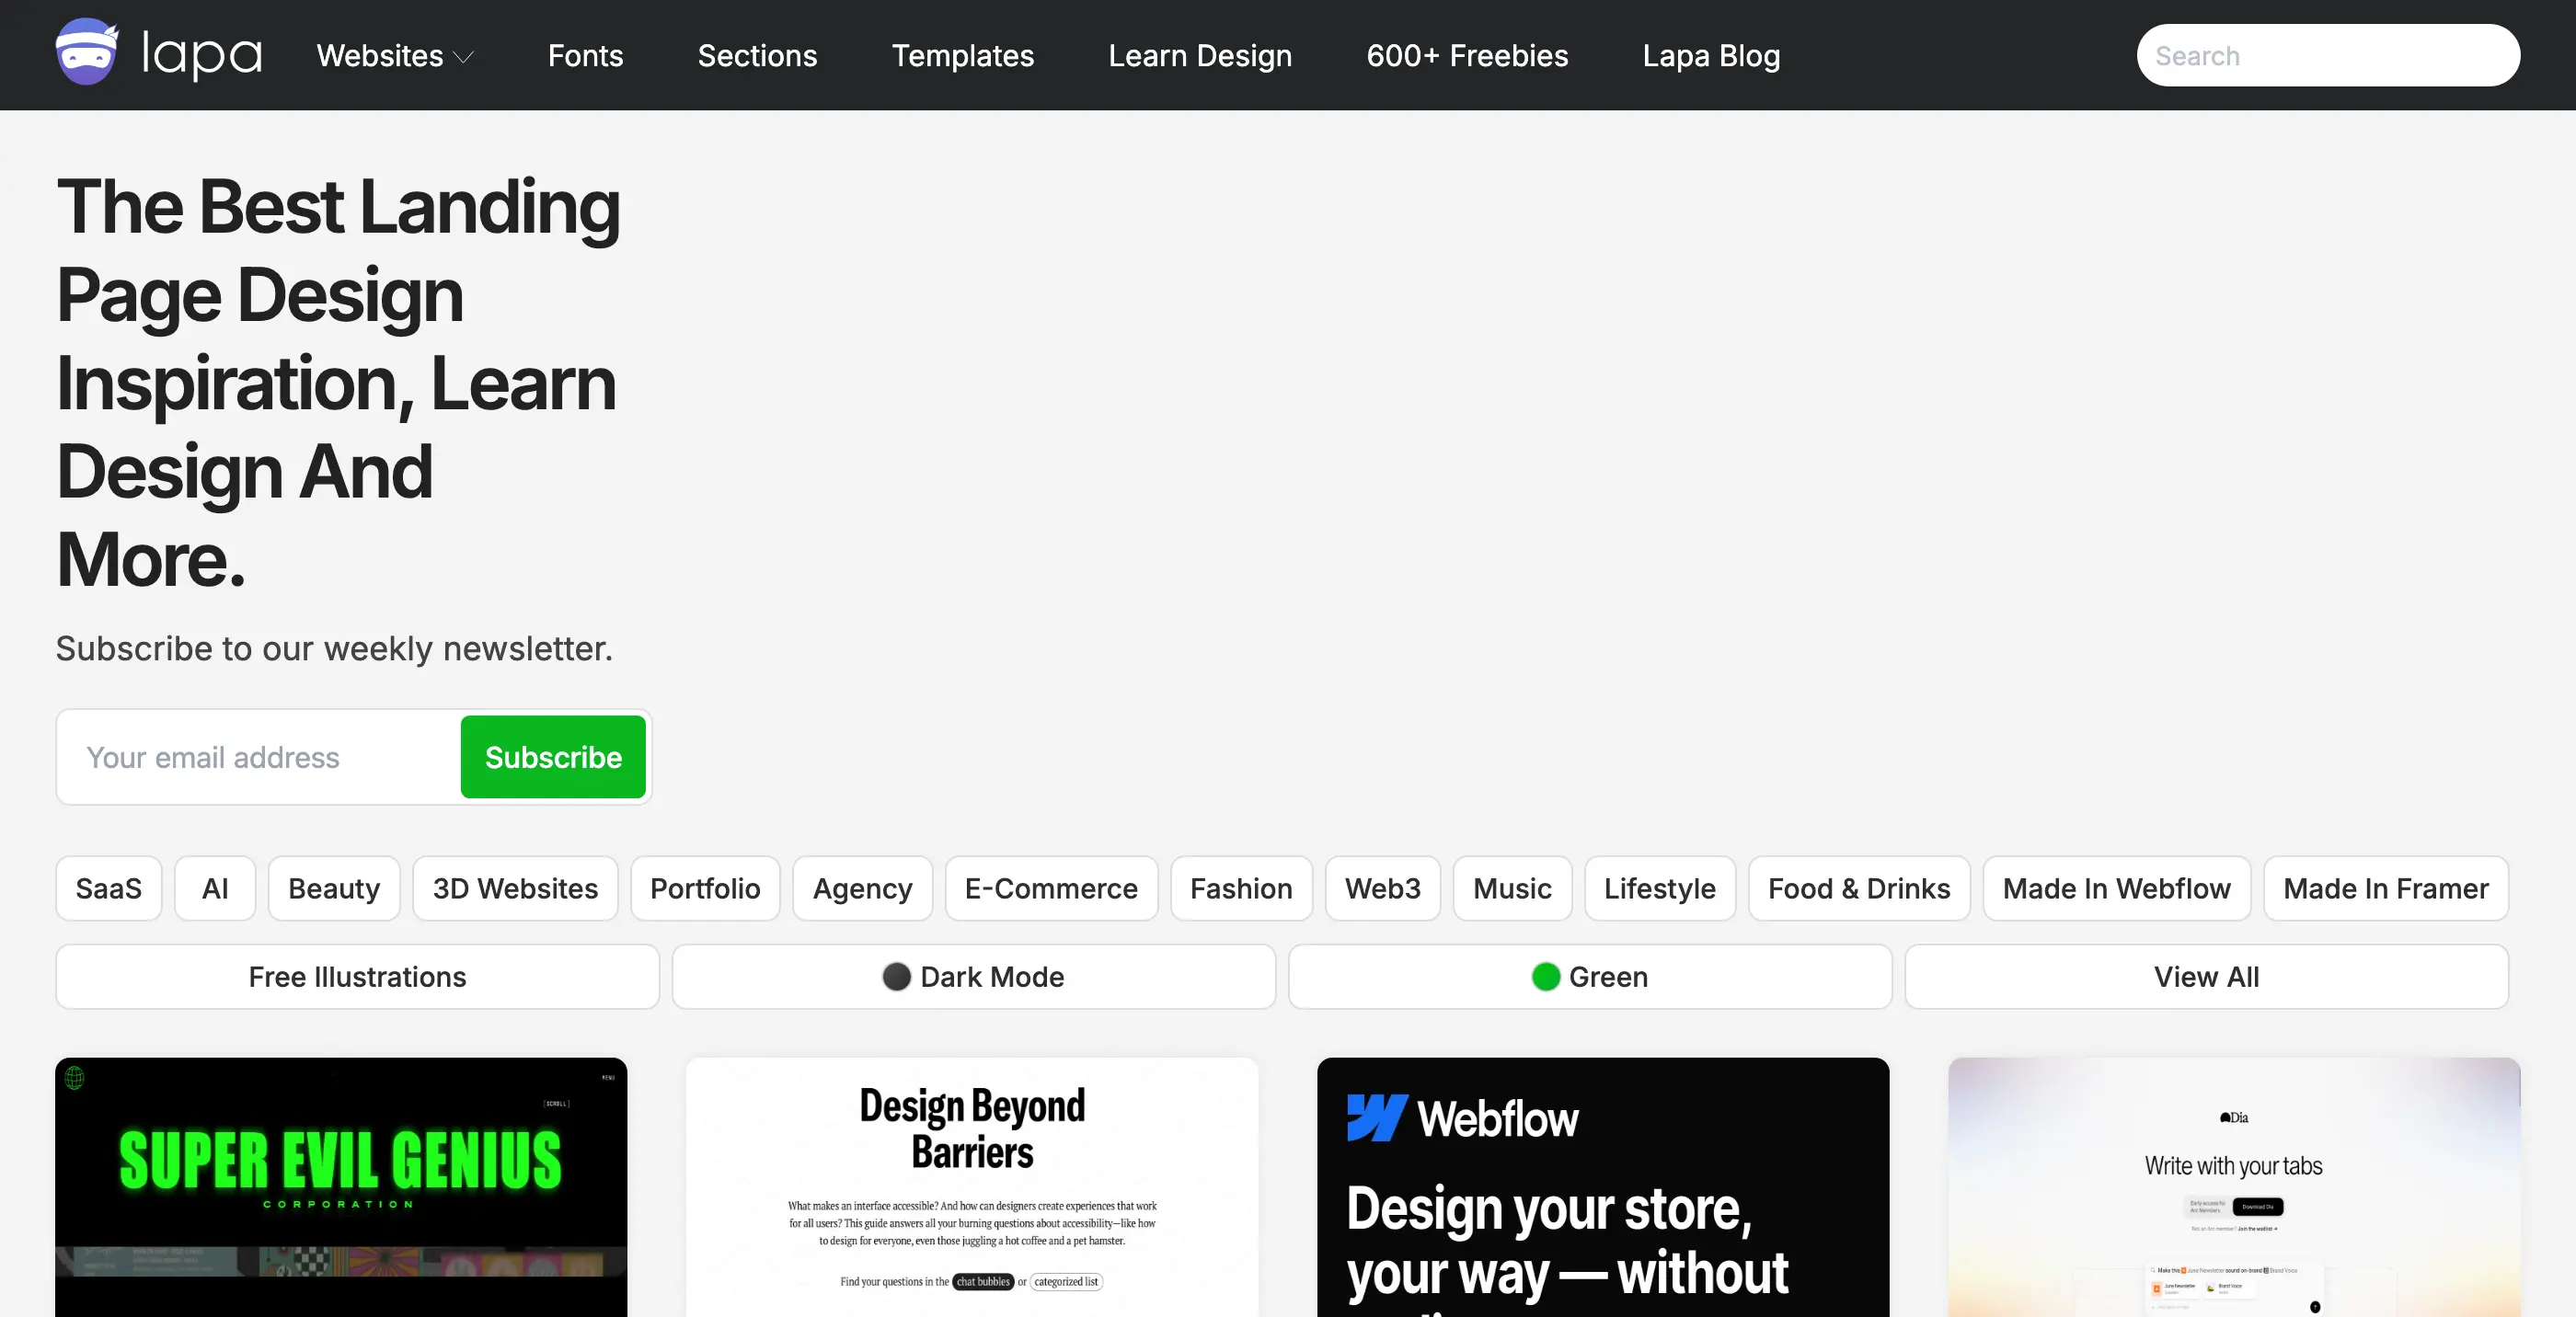The height and width of the screenshot is (1317, 2576).
Task: Open the Free Illustrations button
Action: pos(357,976)
